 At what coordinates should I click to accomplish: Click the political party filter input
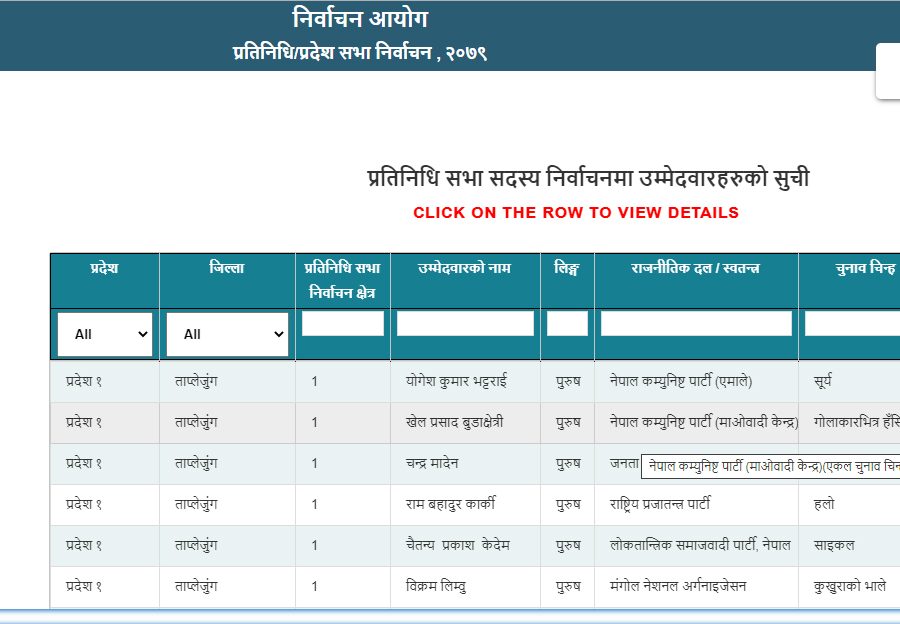coord(694,323)
